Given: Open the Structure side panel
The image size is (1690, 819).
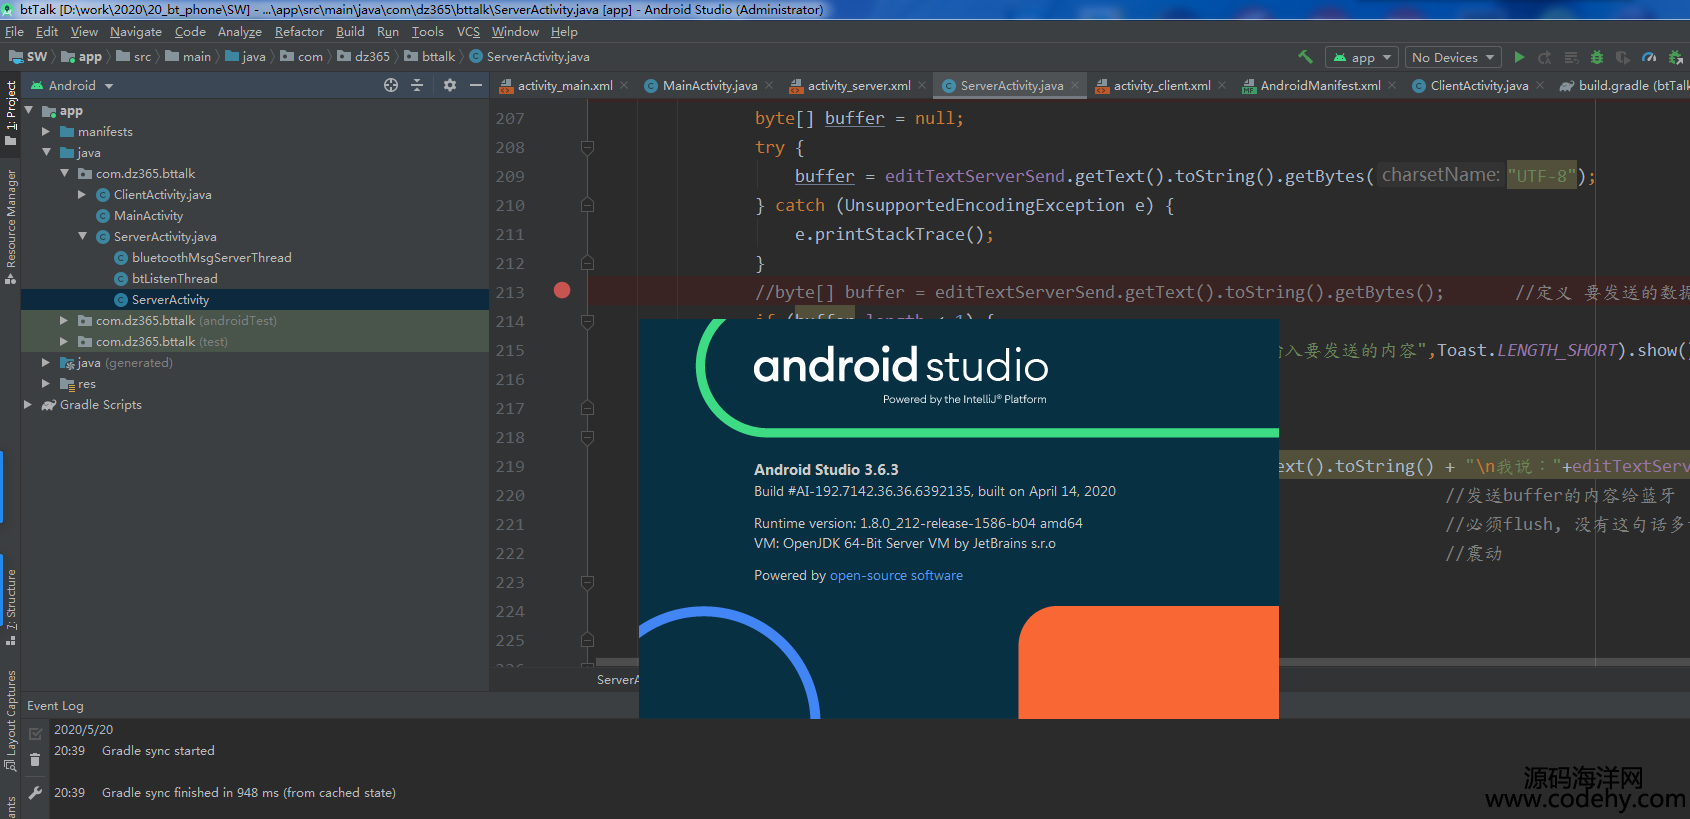Looking at the screenshot, I should coord(11,606).
